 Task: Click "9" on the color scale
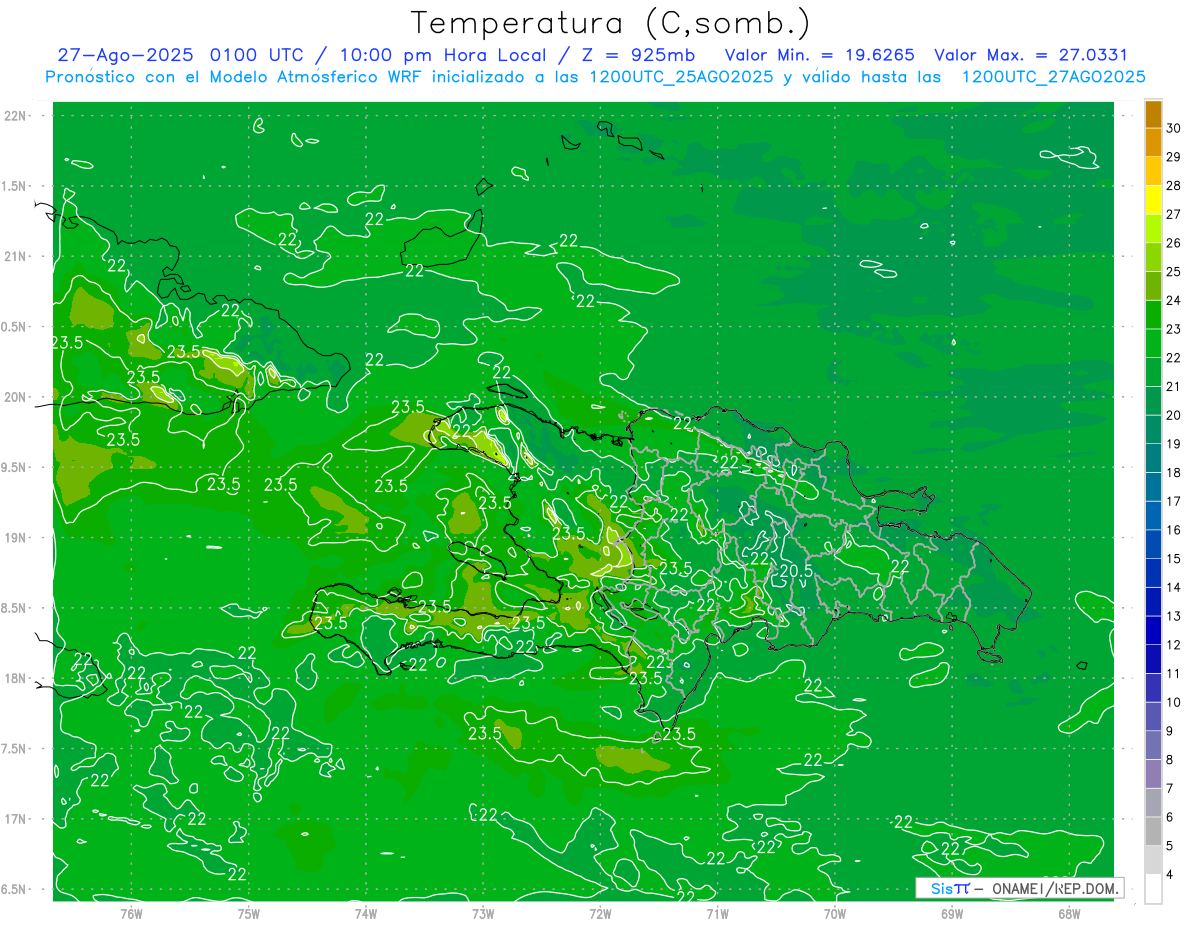[1170, 731]
